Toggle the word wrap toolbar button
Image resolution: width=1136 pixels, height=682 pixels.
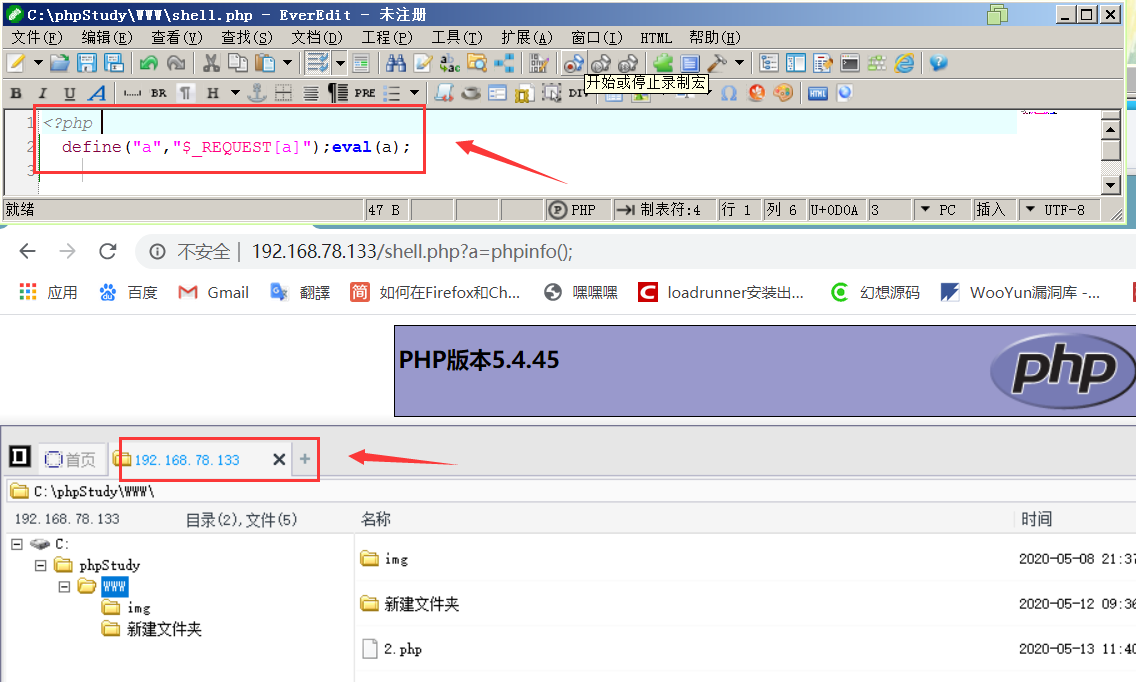pos(317,64)
